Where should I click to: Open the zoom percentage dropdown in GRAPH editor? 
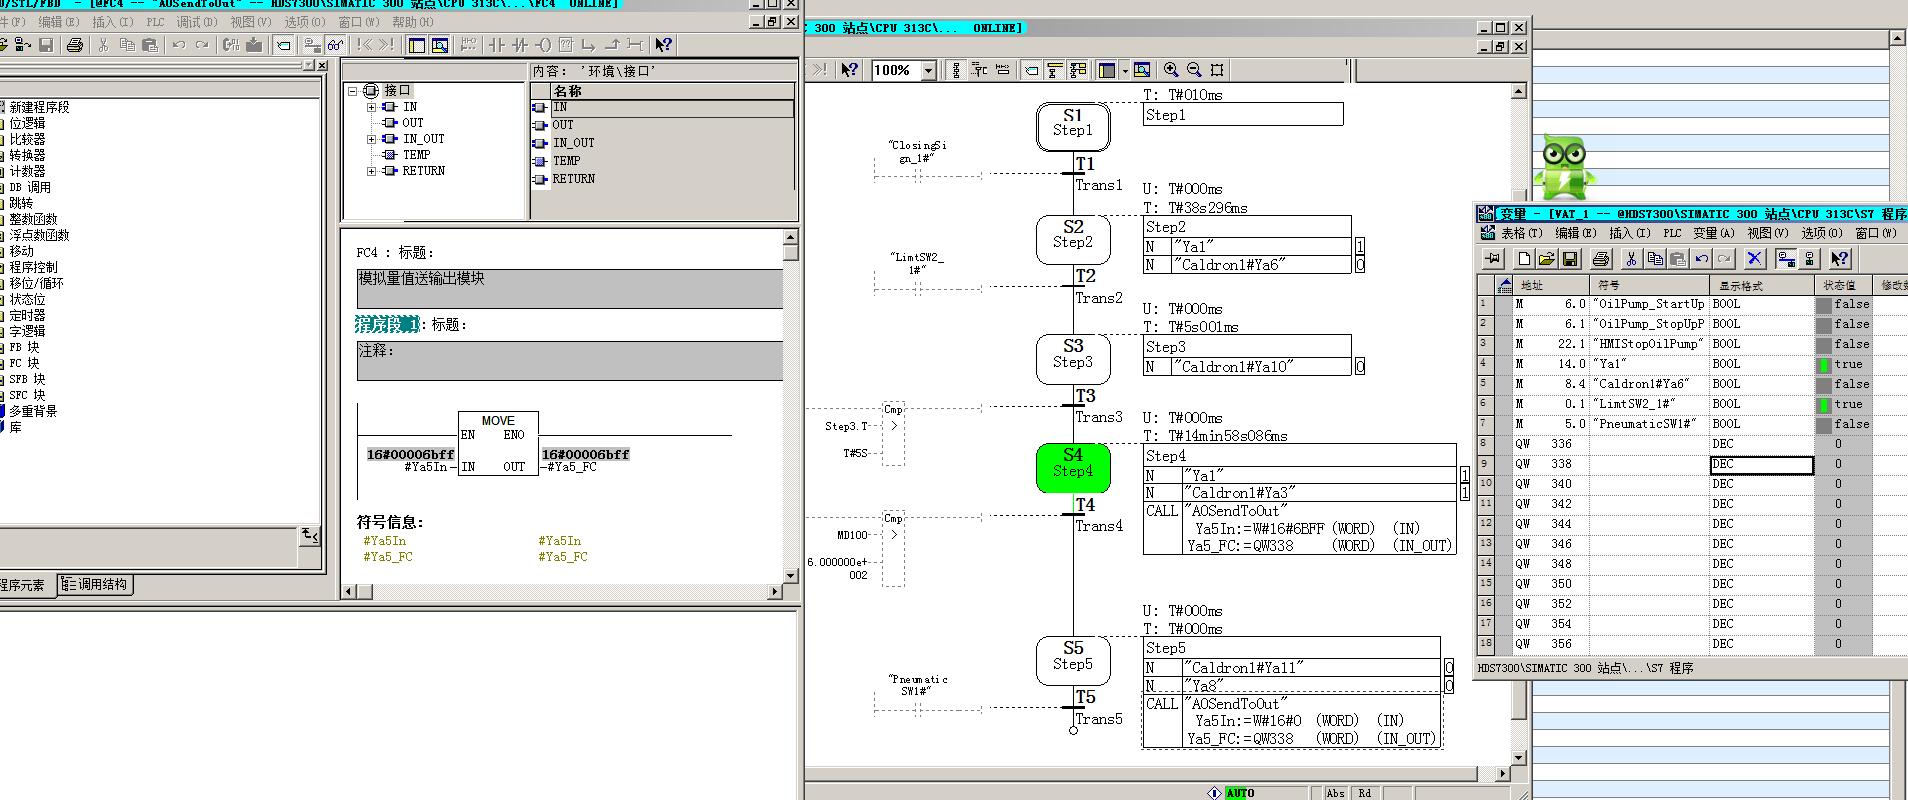[929, 70]
